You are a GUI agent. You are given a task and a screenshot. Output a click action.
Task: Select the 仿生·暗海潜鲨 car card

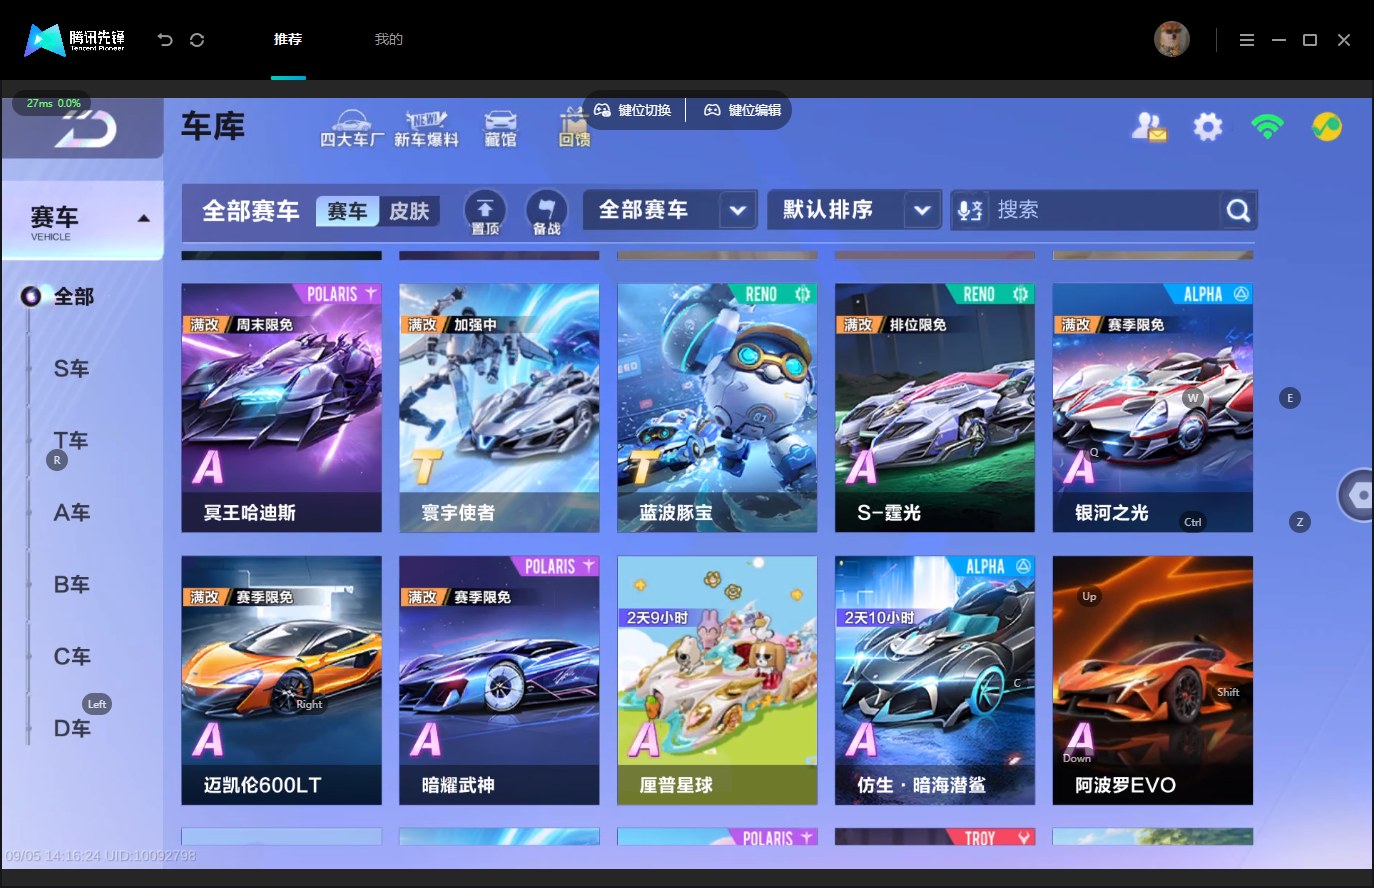click(935, 680)
